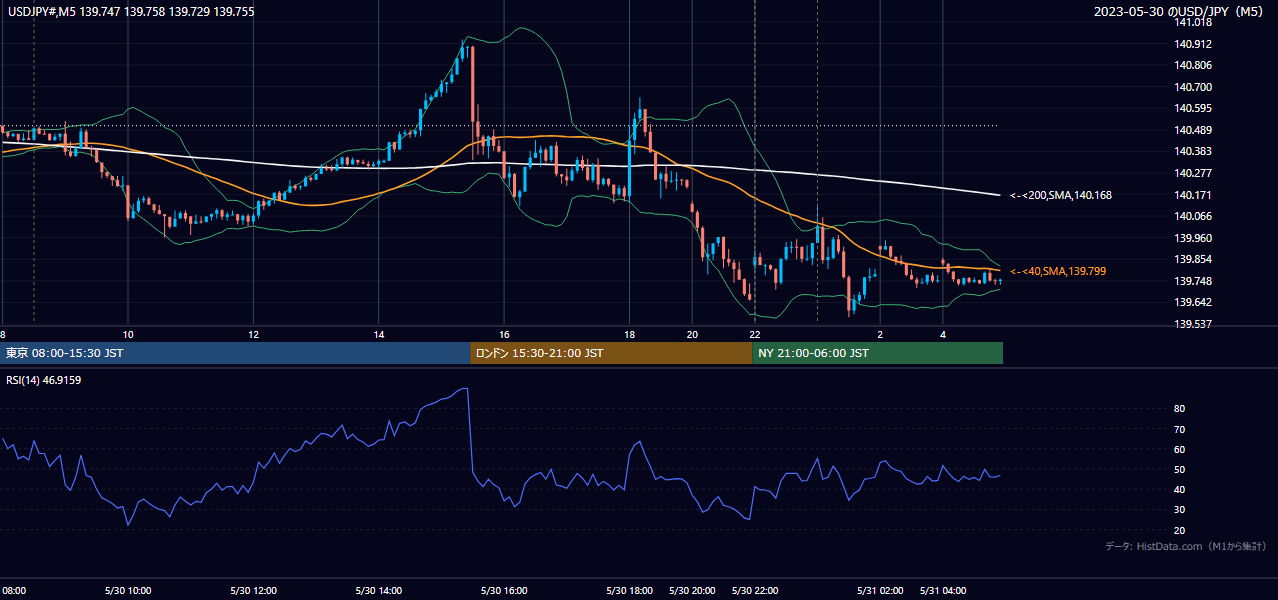Select the bottom axis 5/30 12:00 label

253,591
